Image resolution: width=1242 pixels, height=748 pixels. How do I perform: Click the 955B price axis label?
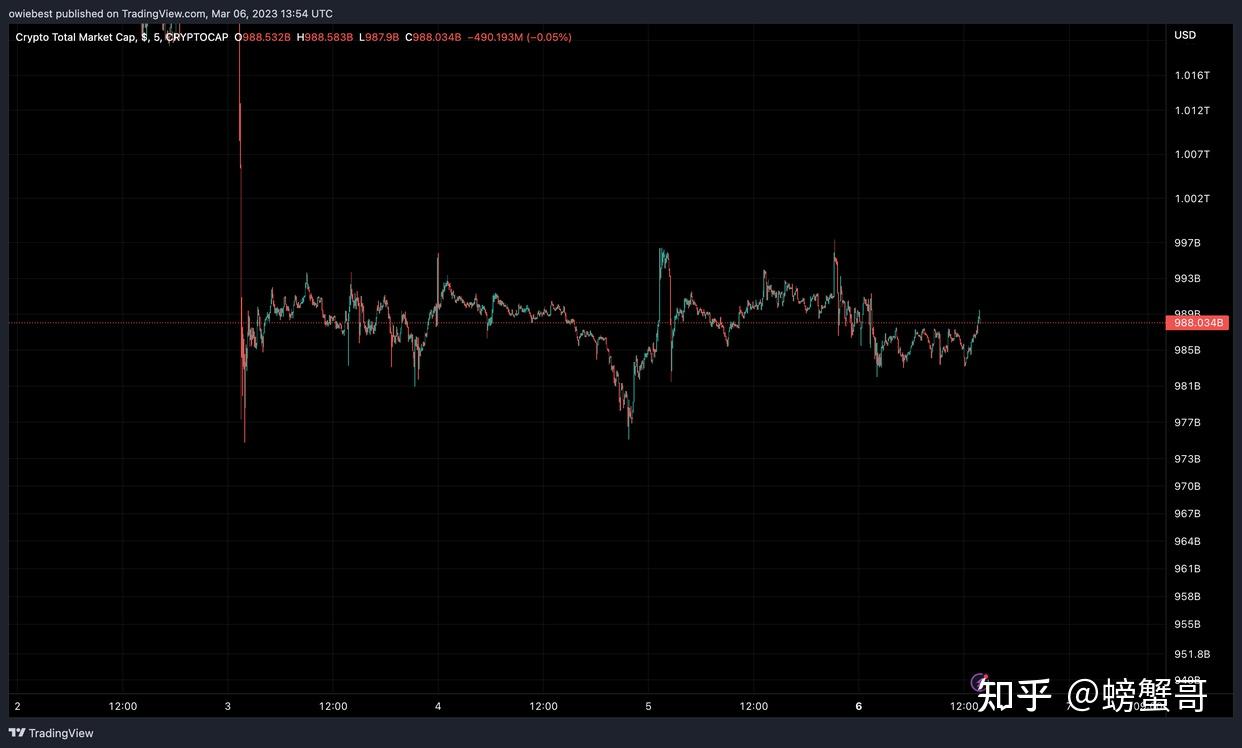[x=1187, y=624]
